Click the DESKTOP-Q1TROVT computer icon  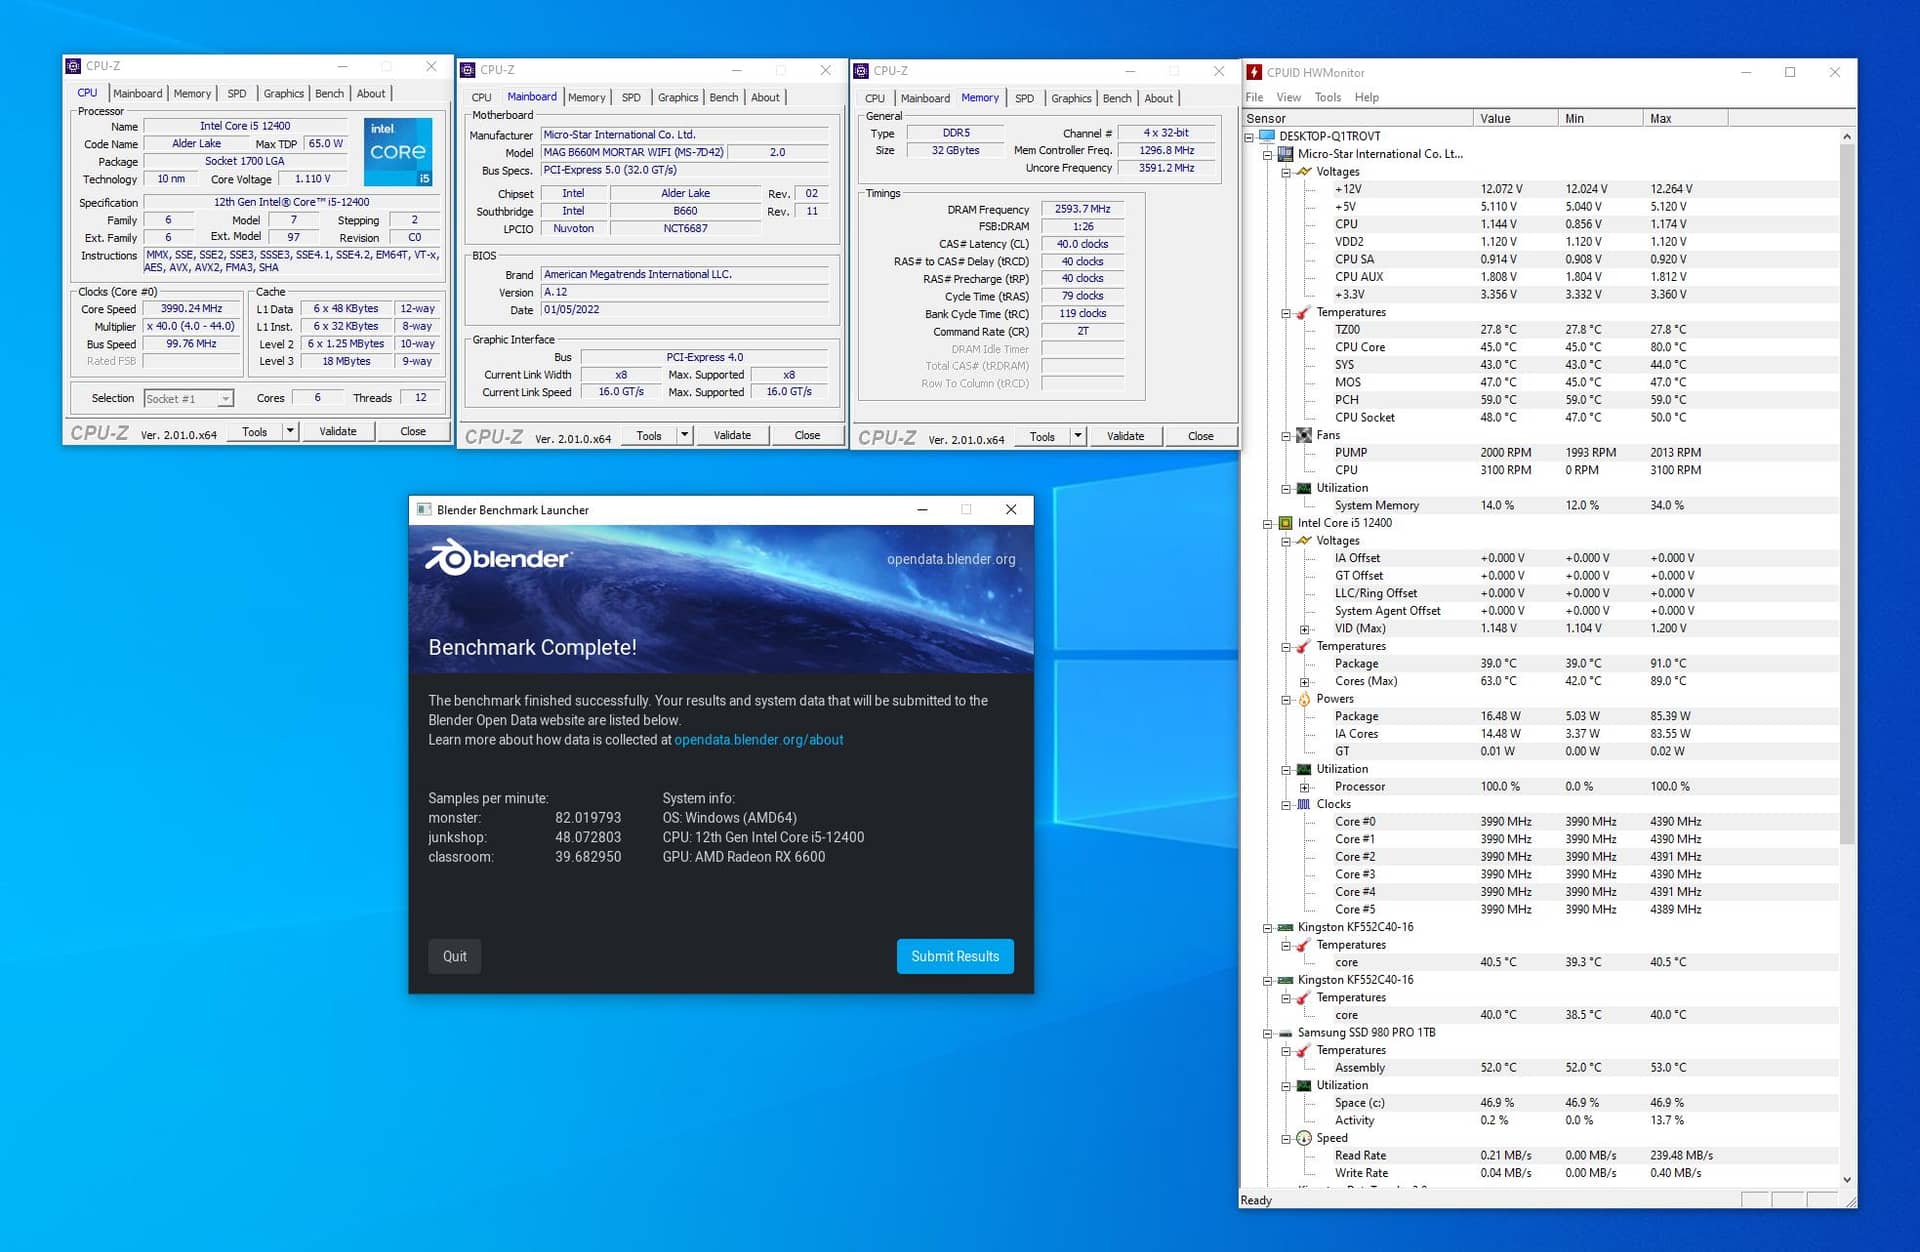click(1267, 136)
